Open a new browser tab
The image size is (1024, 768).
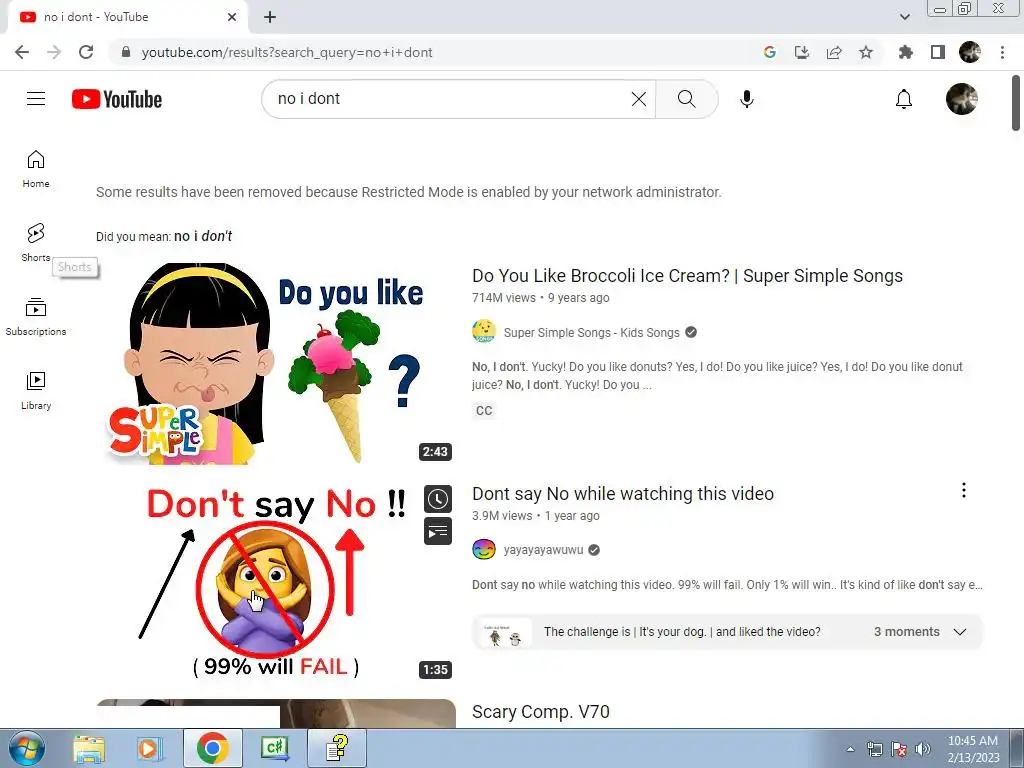tap(270, 17)
